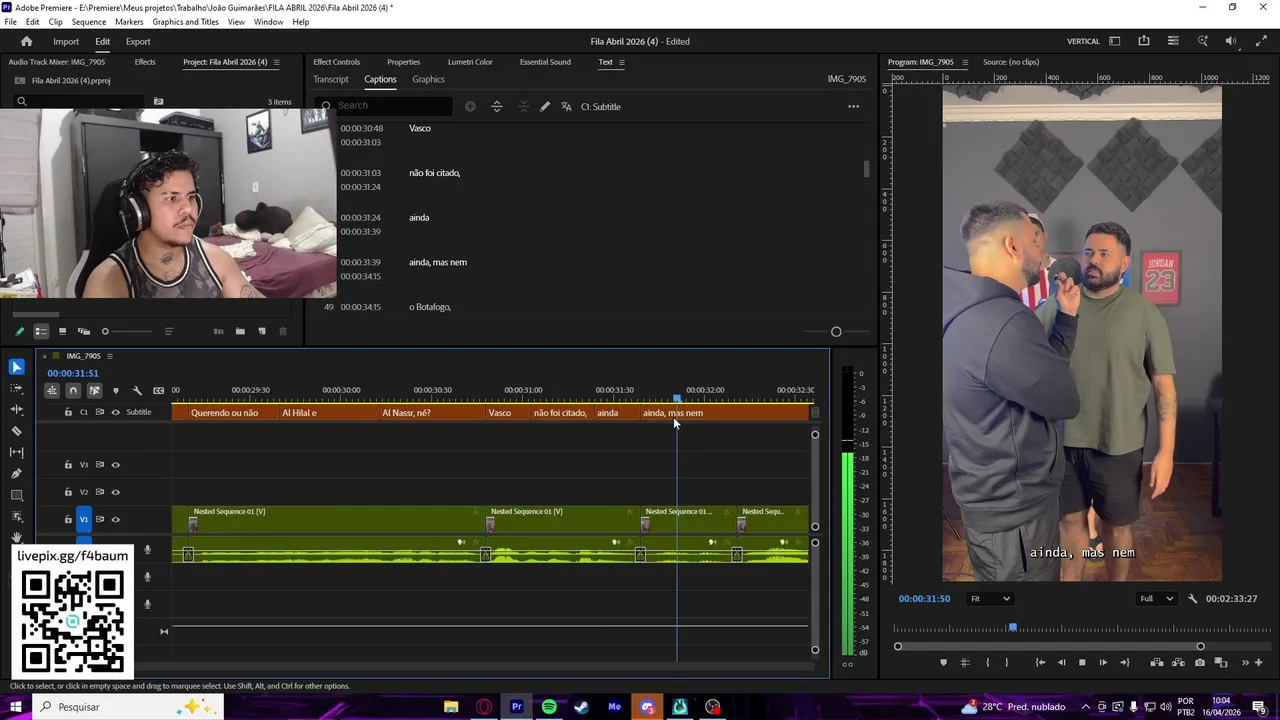The width and height of the screenshot is (1280, 720).
Task: Select the Ripple Edit tool
Action: coord(16,410)
